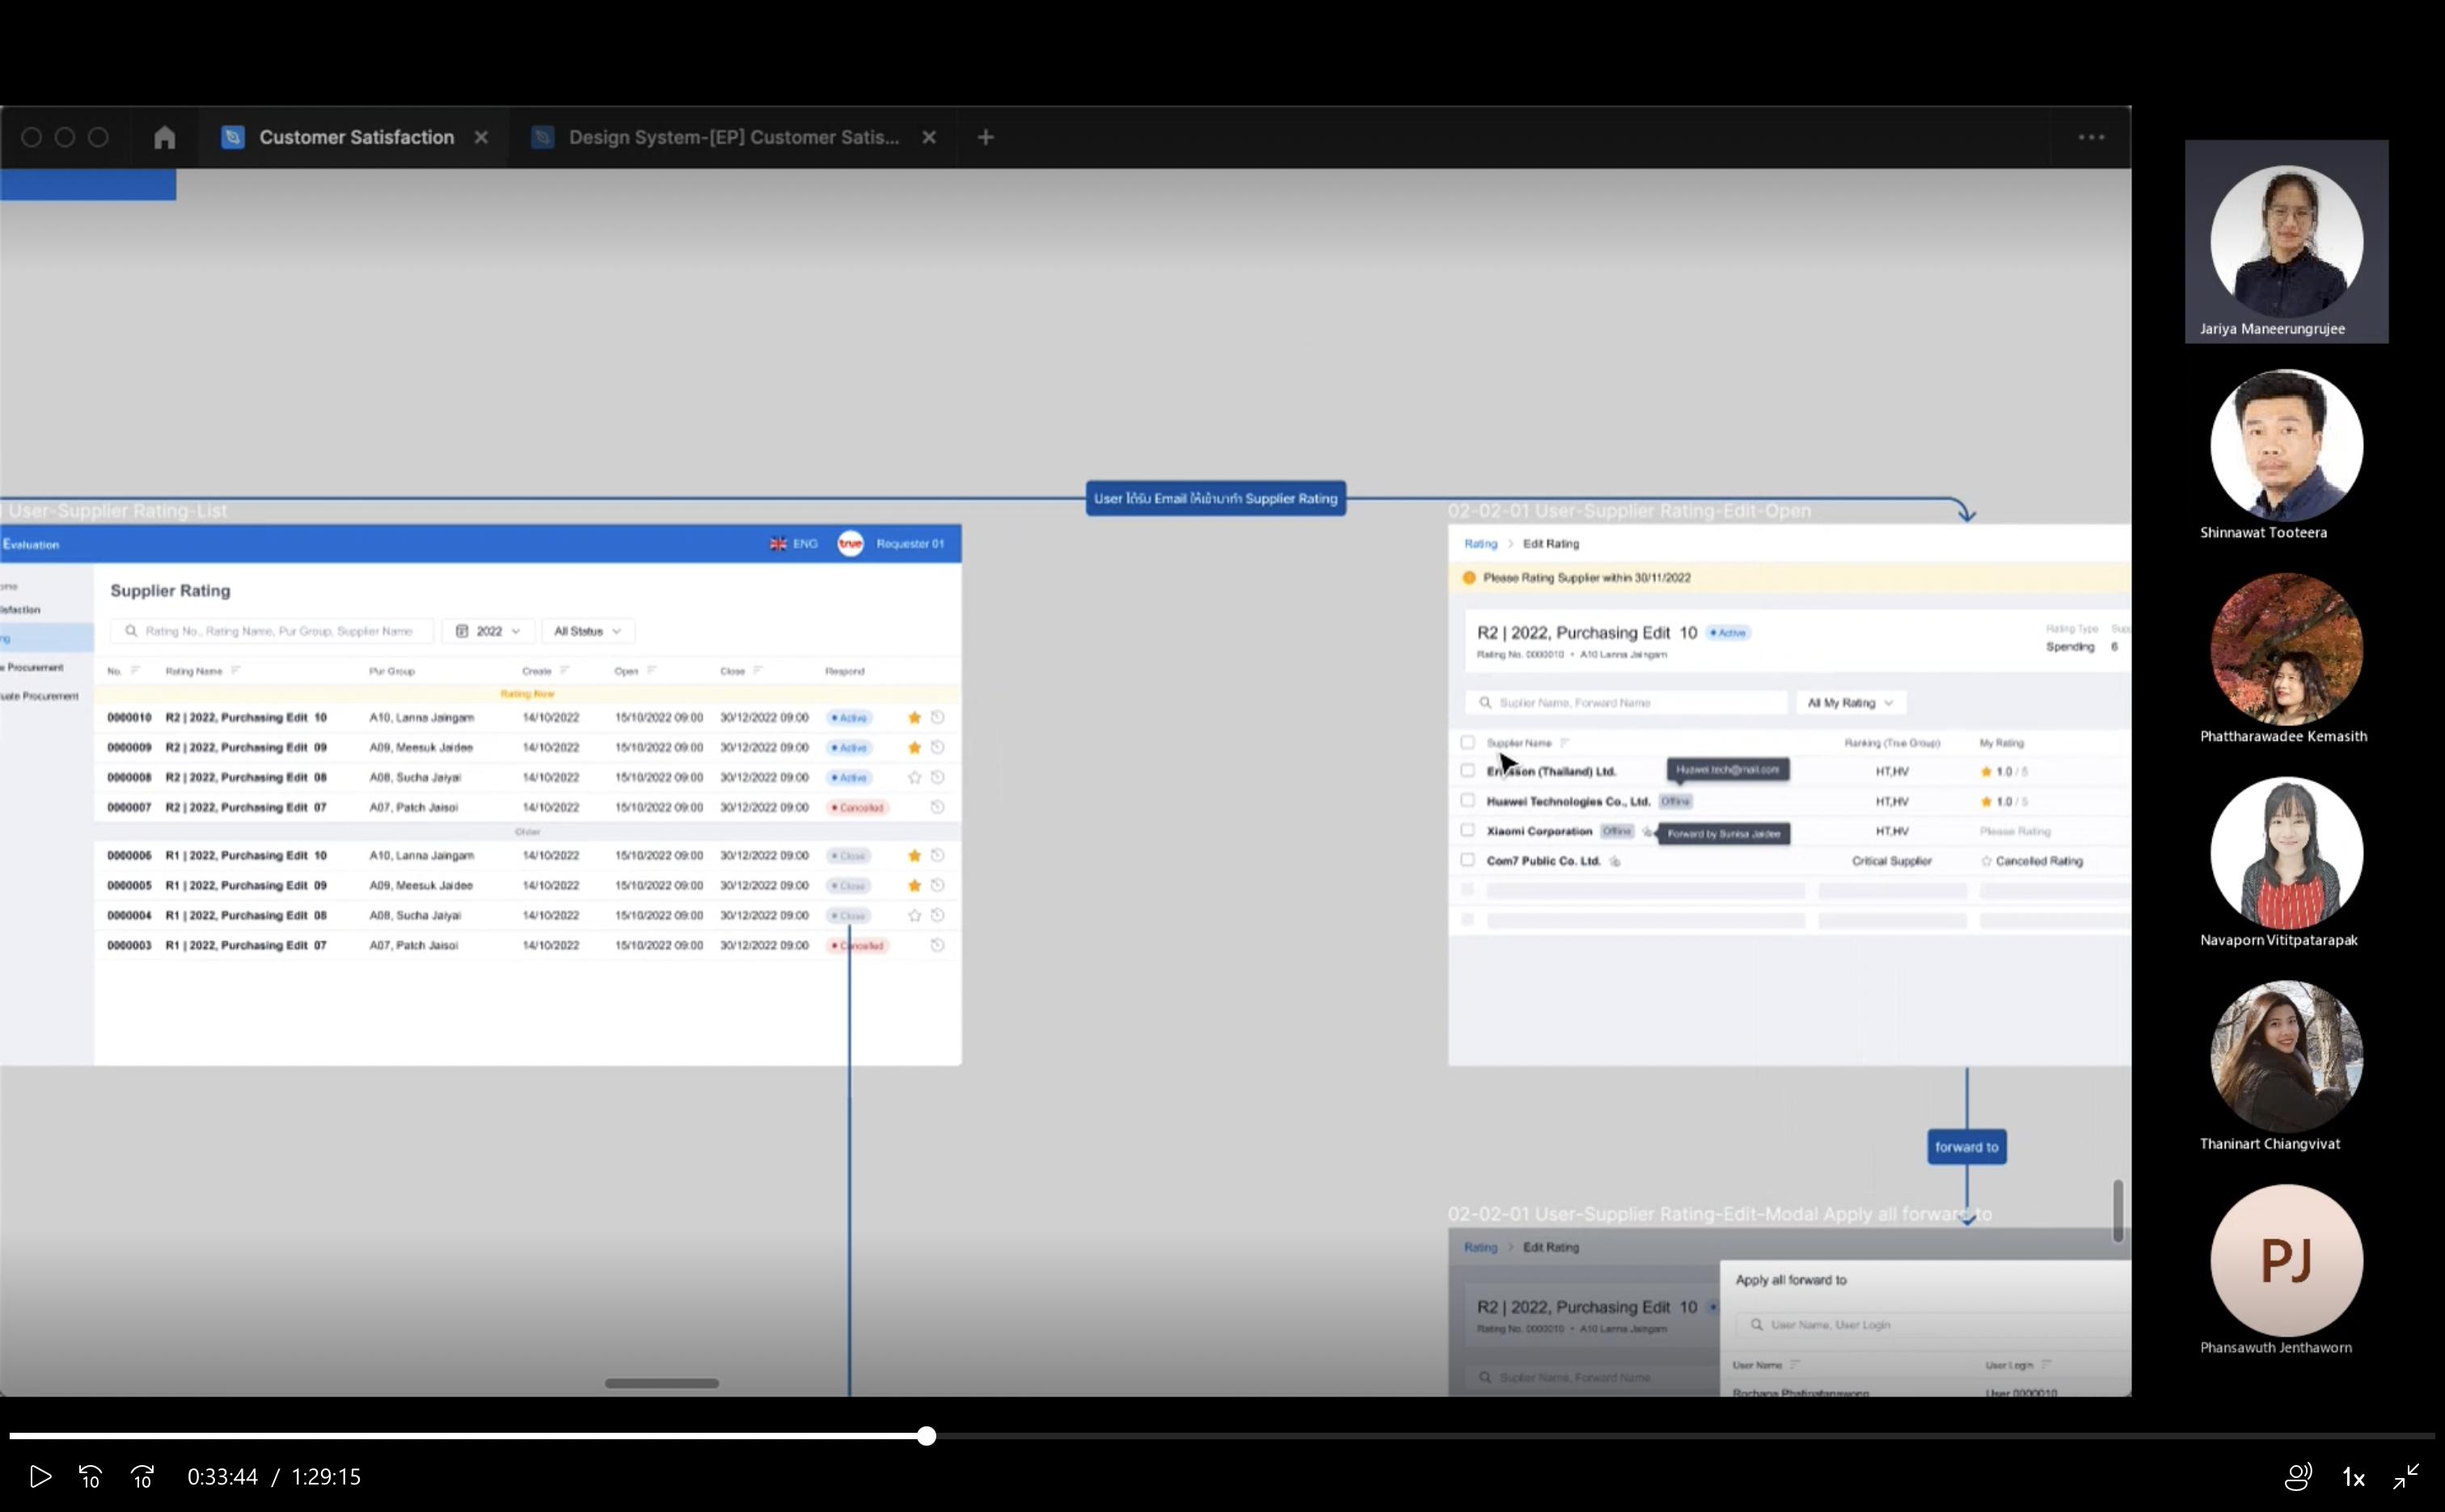Close the Customer Satisfaction tab

pyautogui.click(x=481, y=137)
